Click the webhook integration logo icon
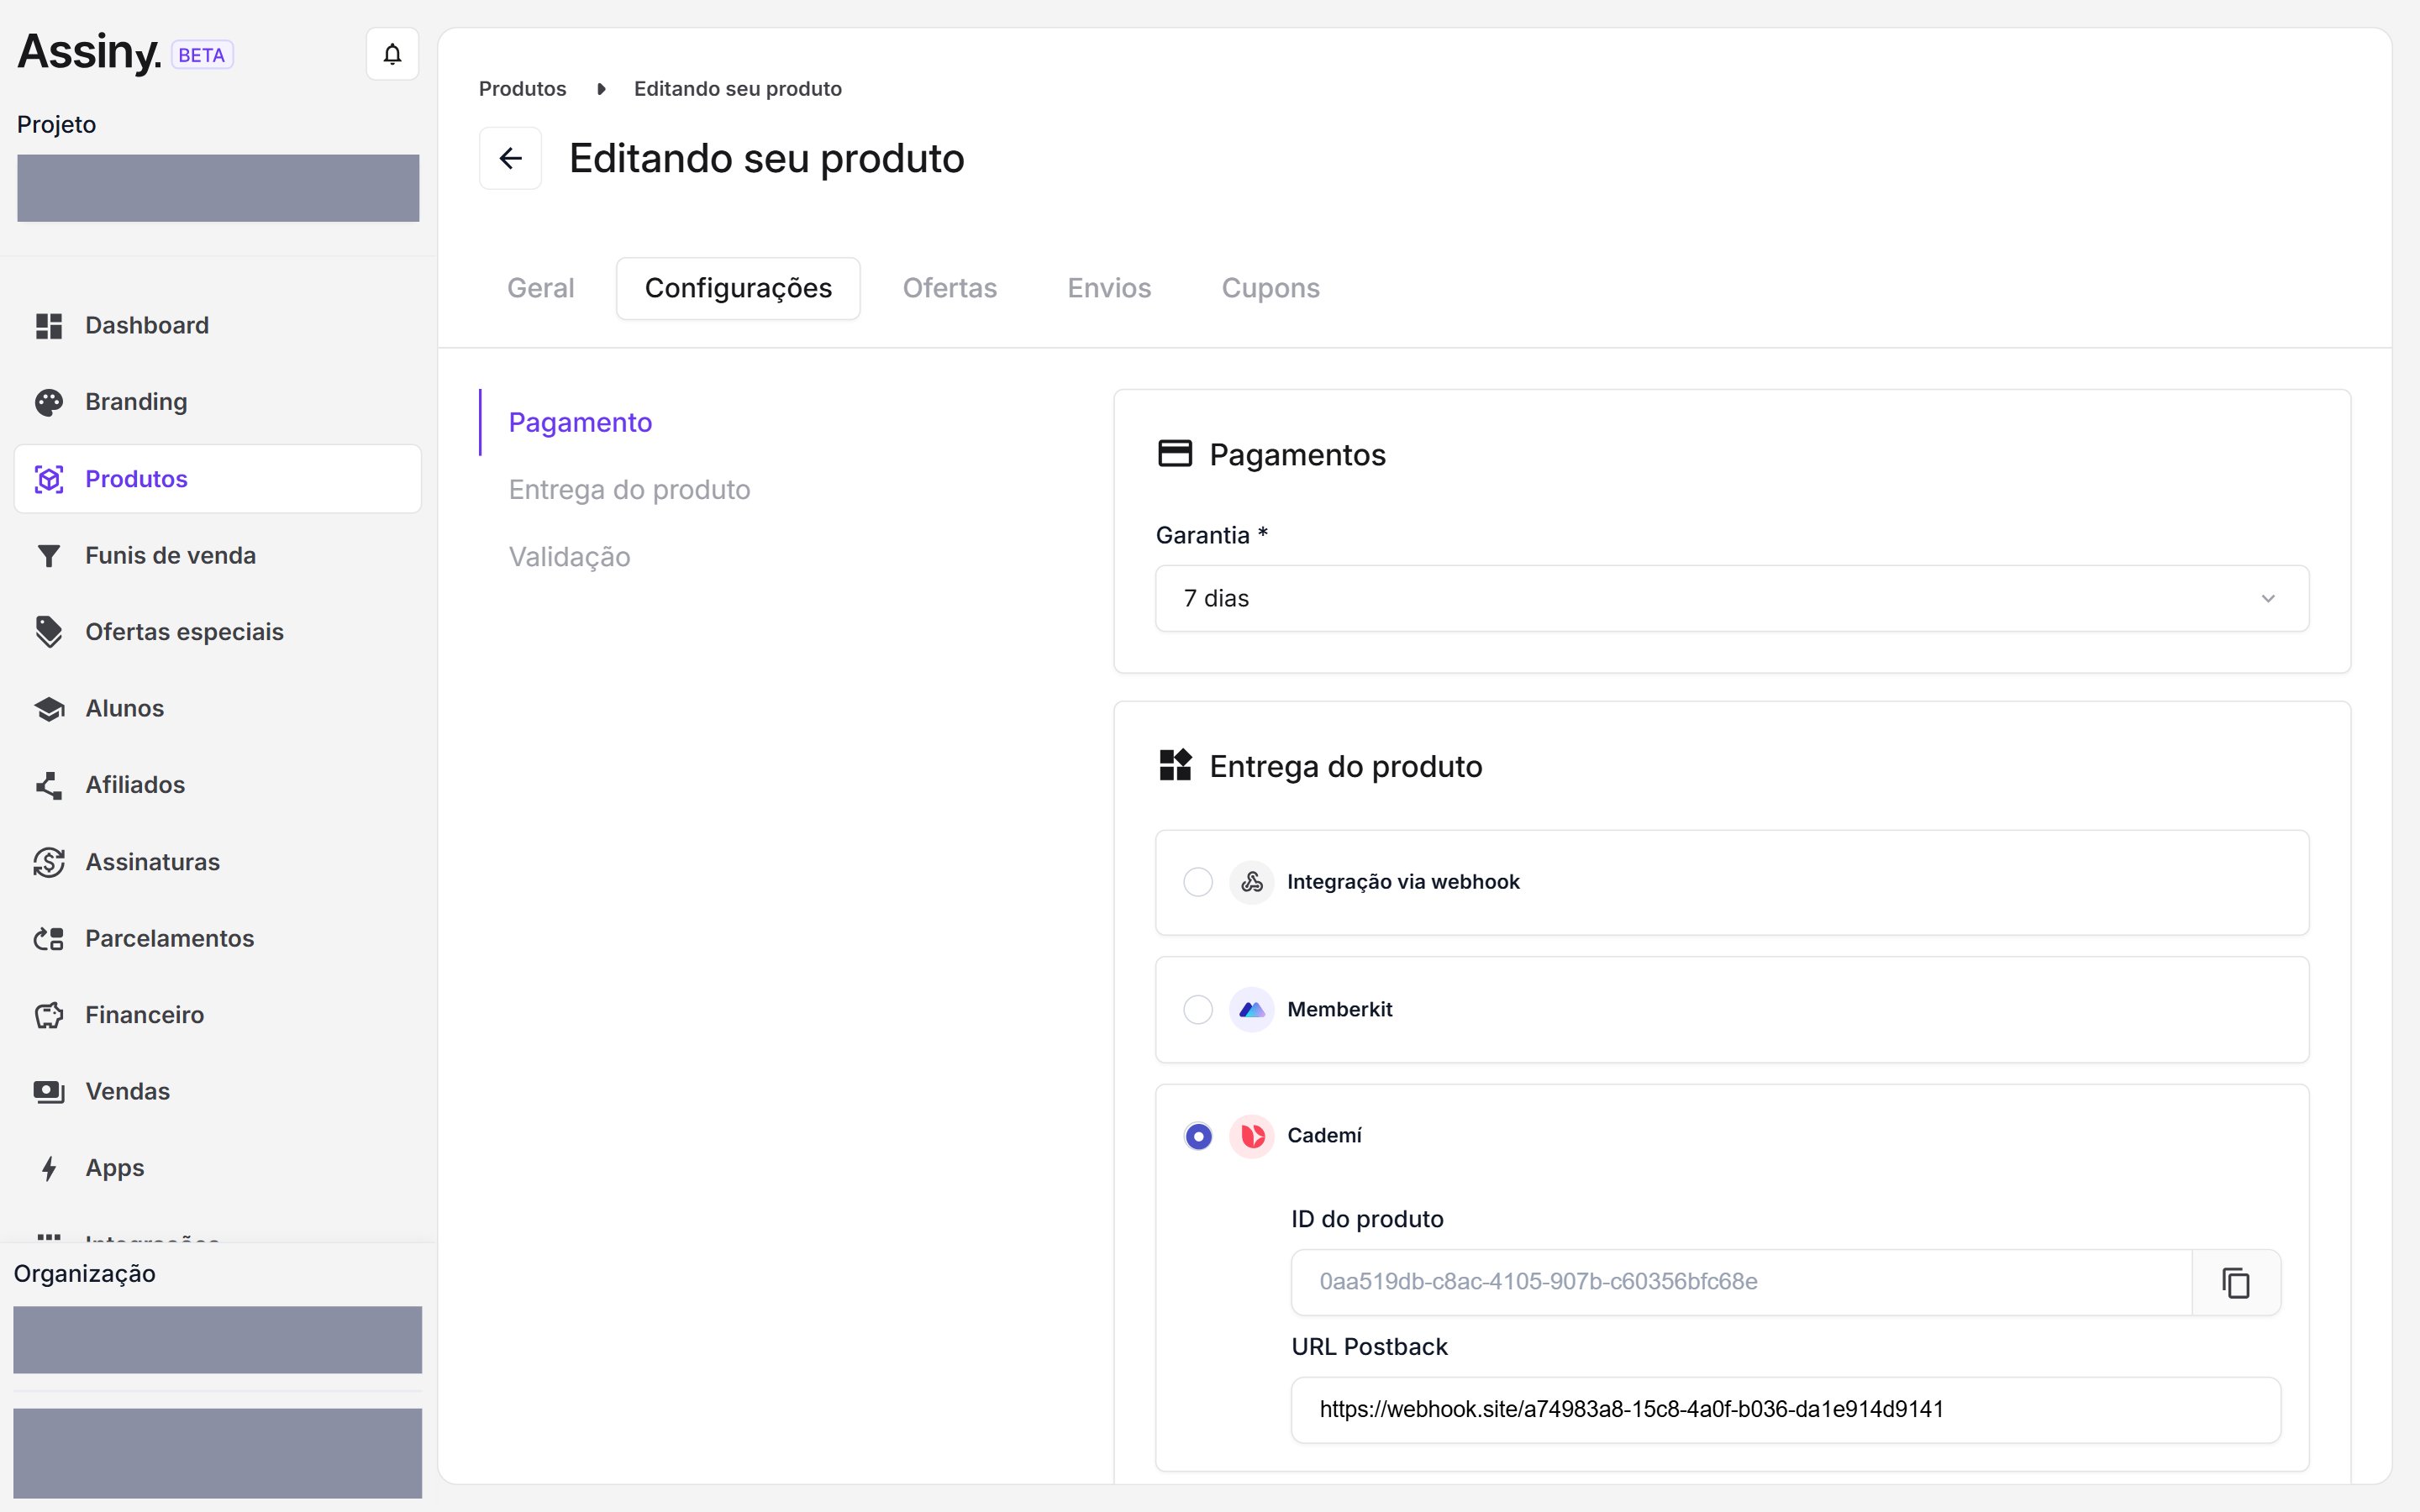Viewport: 2420px width, 1512px height. pos(1251,882)
